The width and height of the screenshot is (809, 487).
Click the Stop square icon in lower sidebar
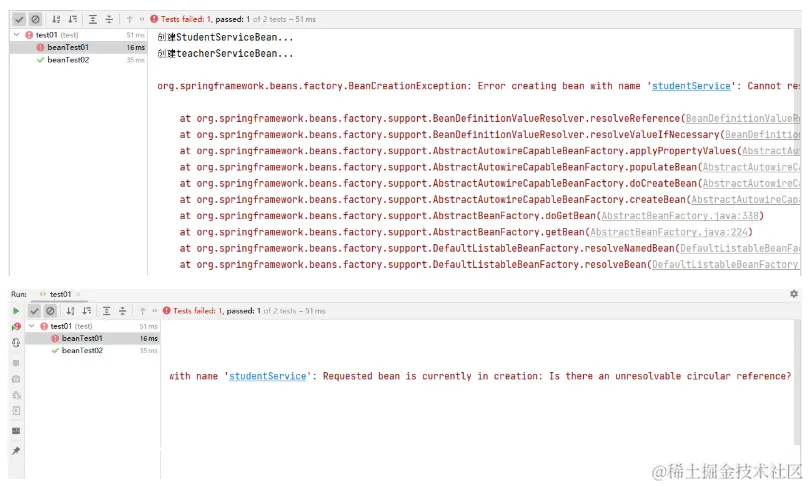pos(16,363)
